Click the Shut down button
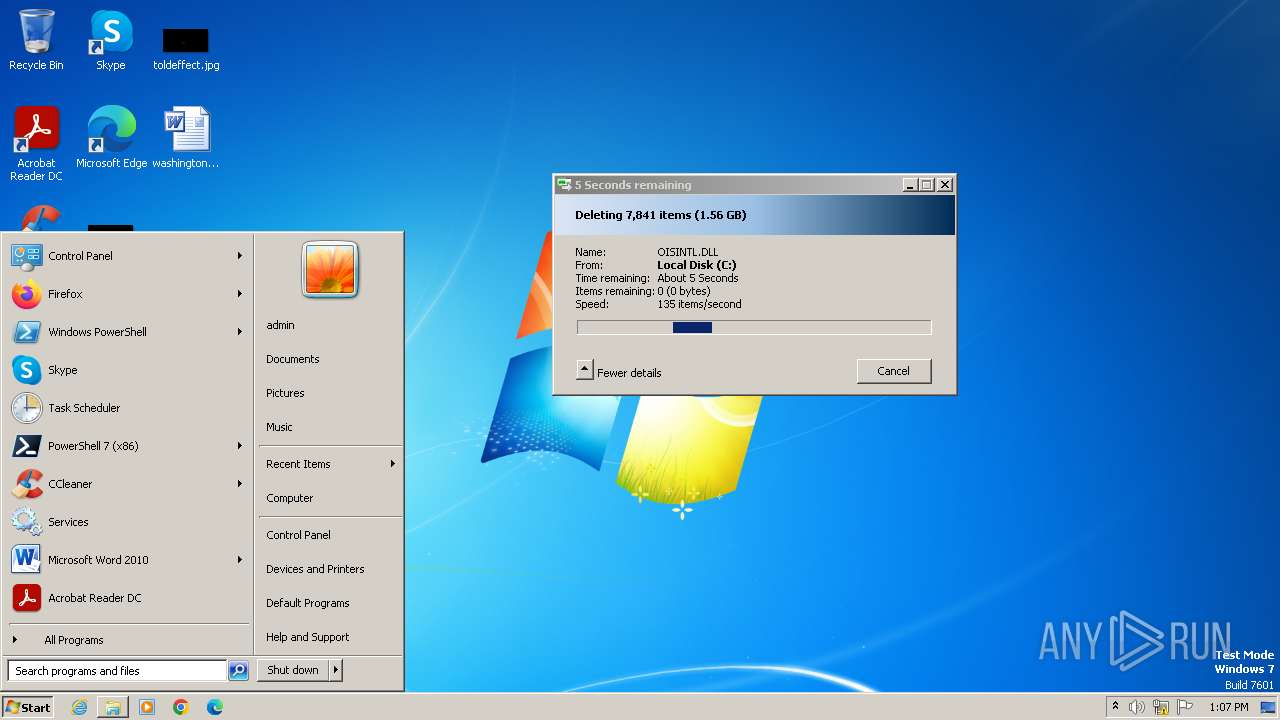This screenshot has width=1280, height=720. click(293, 670)
